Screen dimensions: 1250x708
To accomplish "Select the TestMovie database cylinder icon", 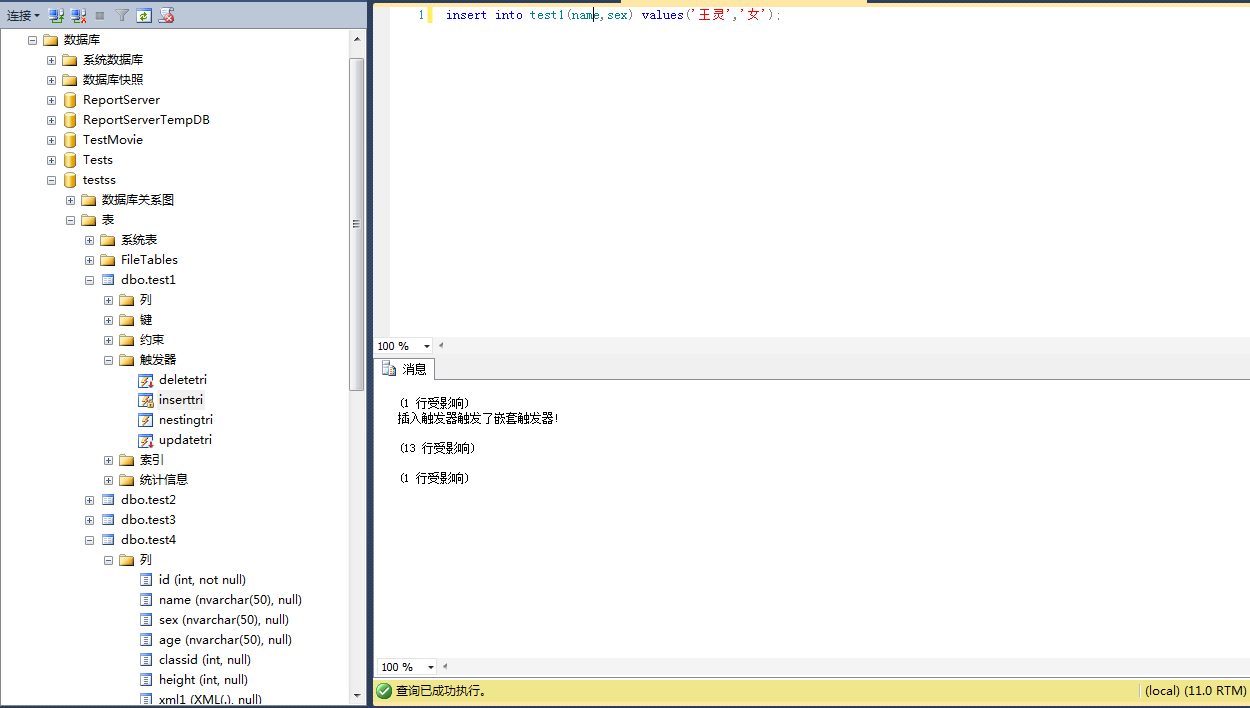I will click(70, 140).
